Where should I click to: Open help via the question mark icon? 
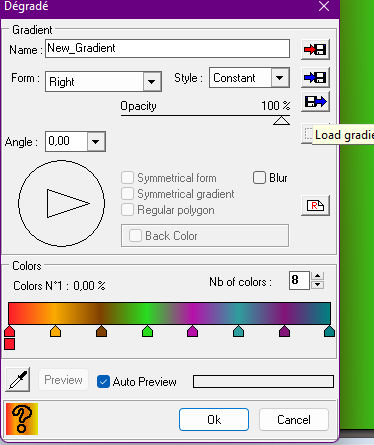[x=22, y=419]
